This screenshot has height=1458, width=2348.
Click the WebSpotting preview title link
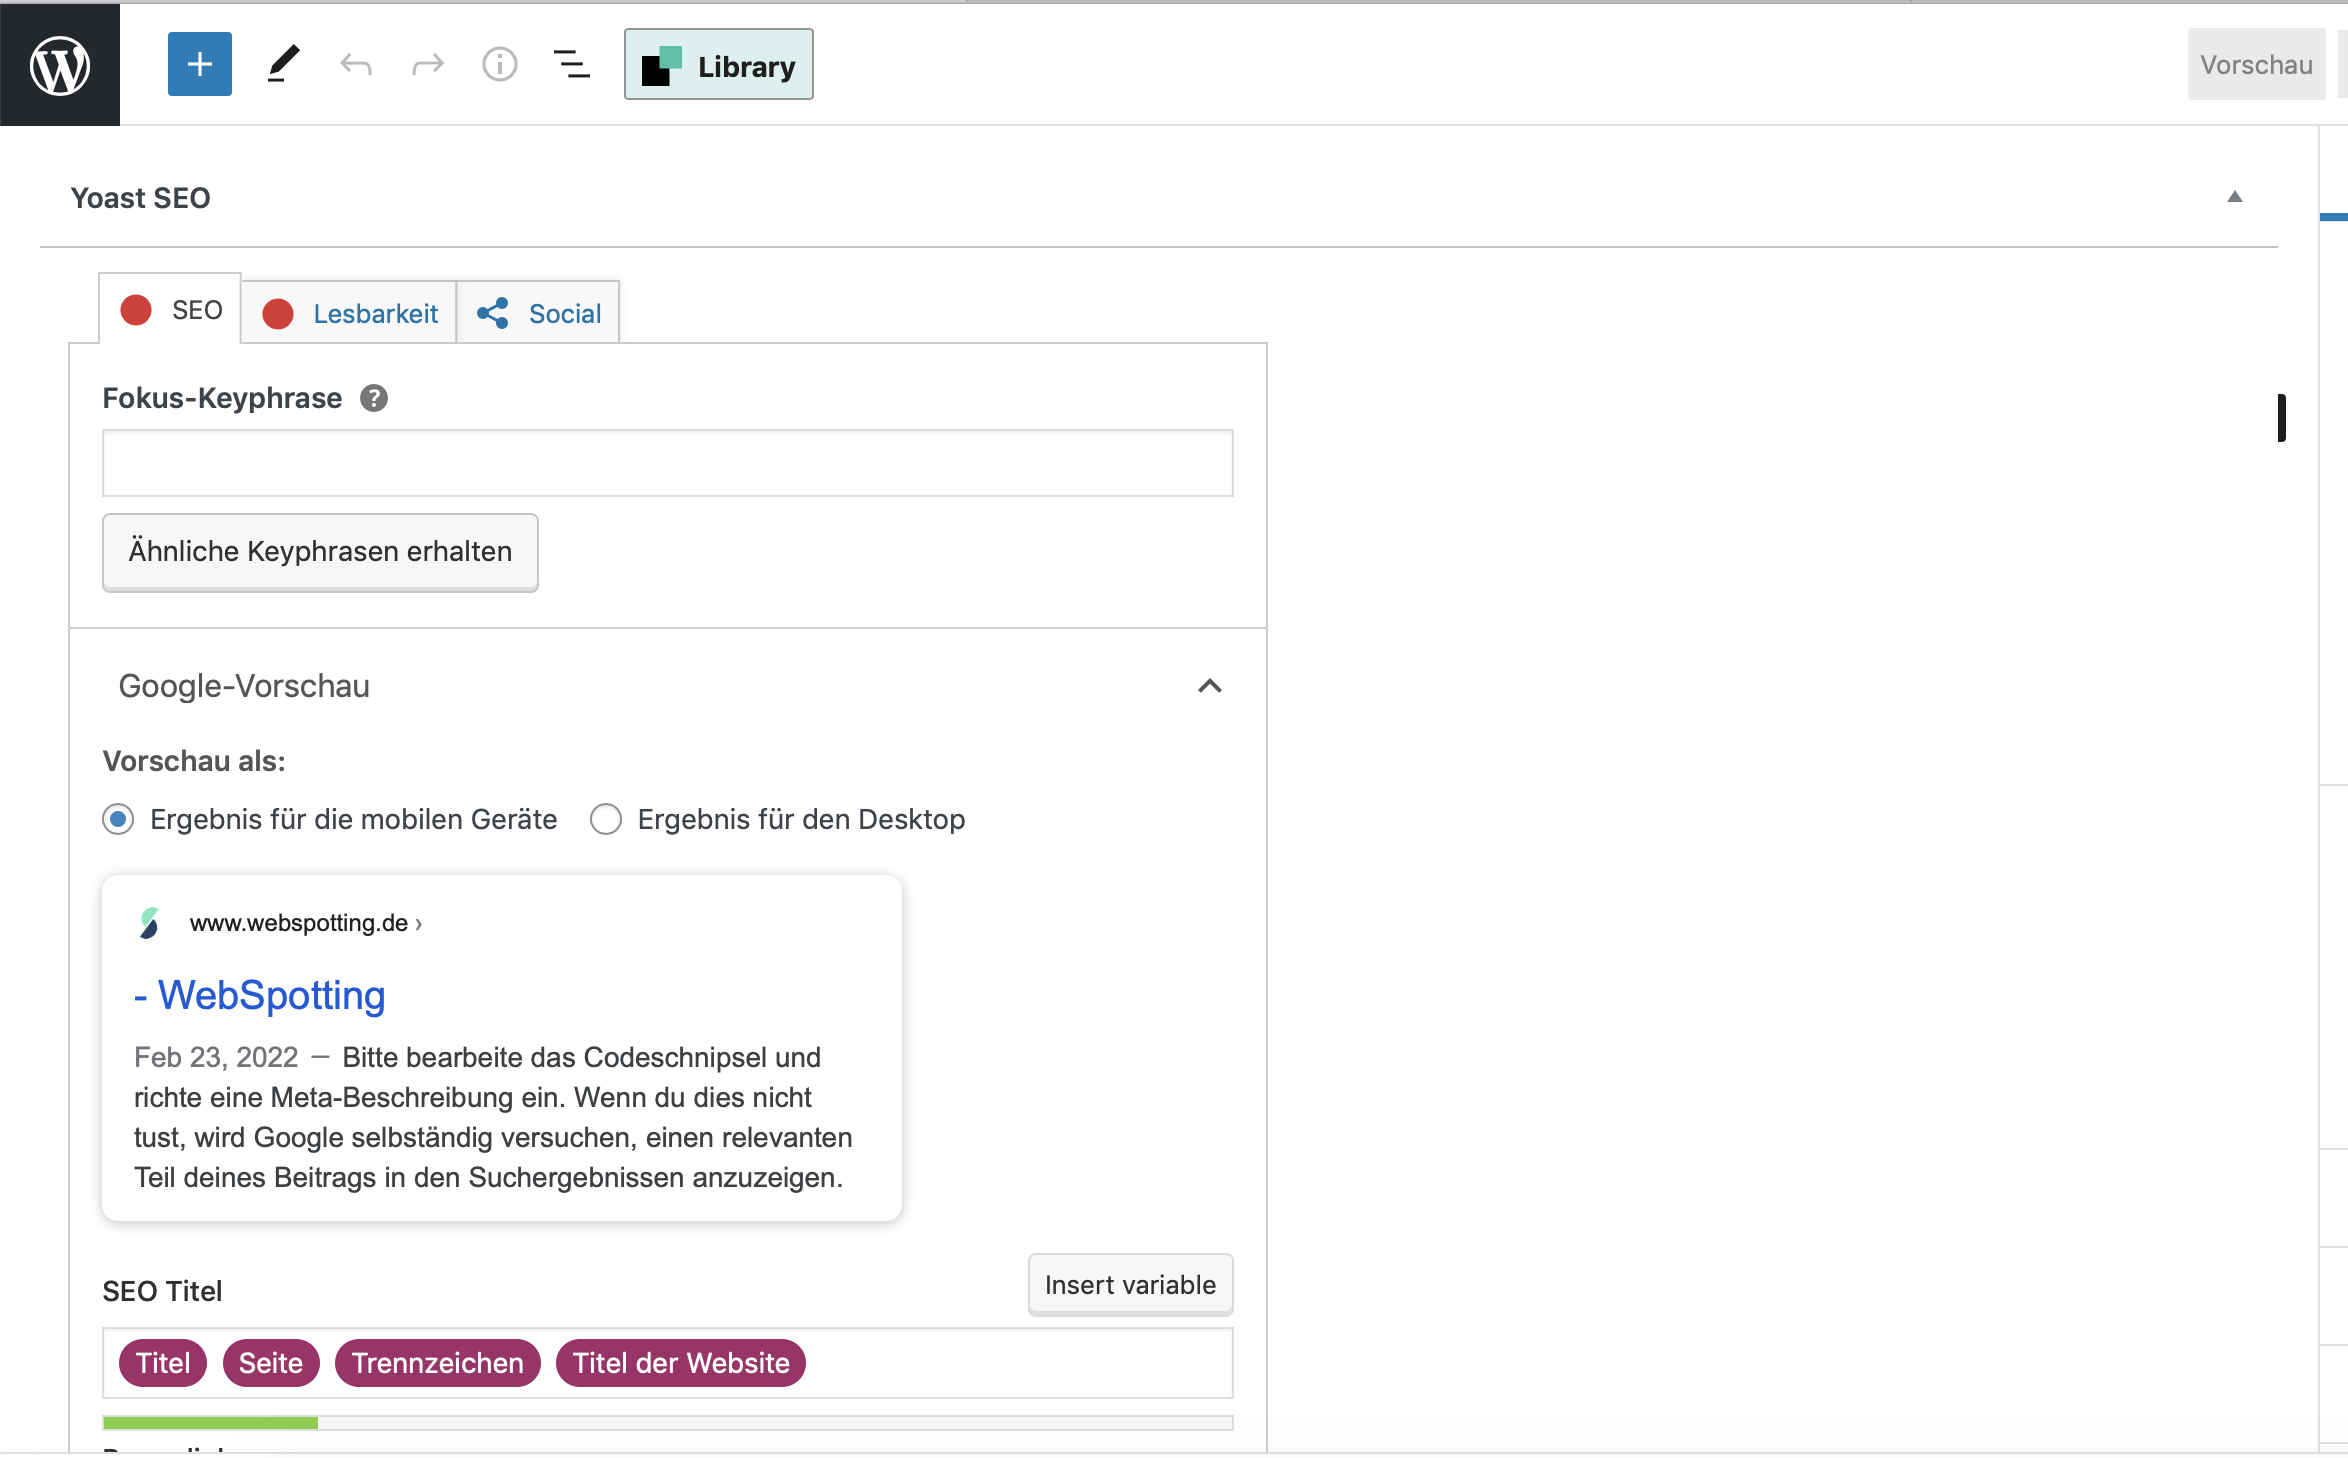(260, 995)
